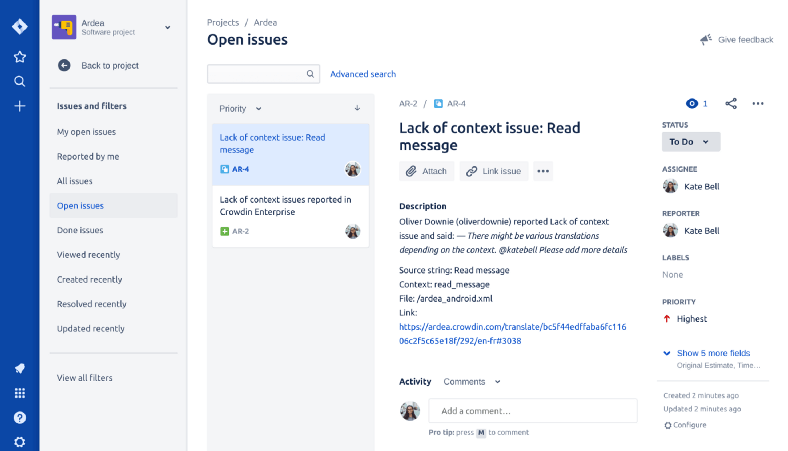Click the AR-4 breadcrumb issue type icon
The width and height of the screenshot is (788, 451).
click(x=438, y=104)
